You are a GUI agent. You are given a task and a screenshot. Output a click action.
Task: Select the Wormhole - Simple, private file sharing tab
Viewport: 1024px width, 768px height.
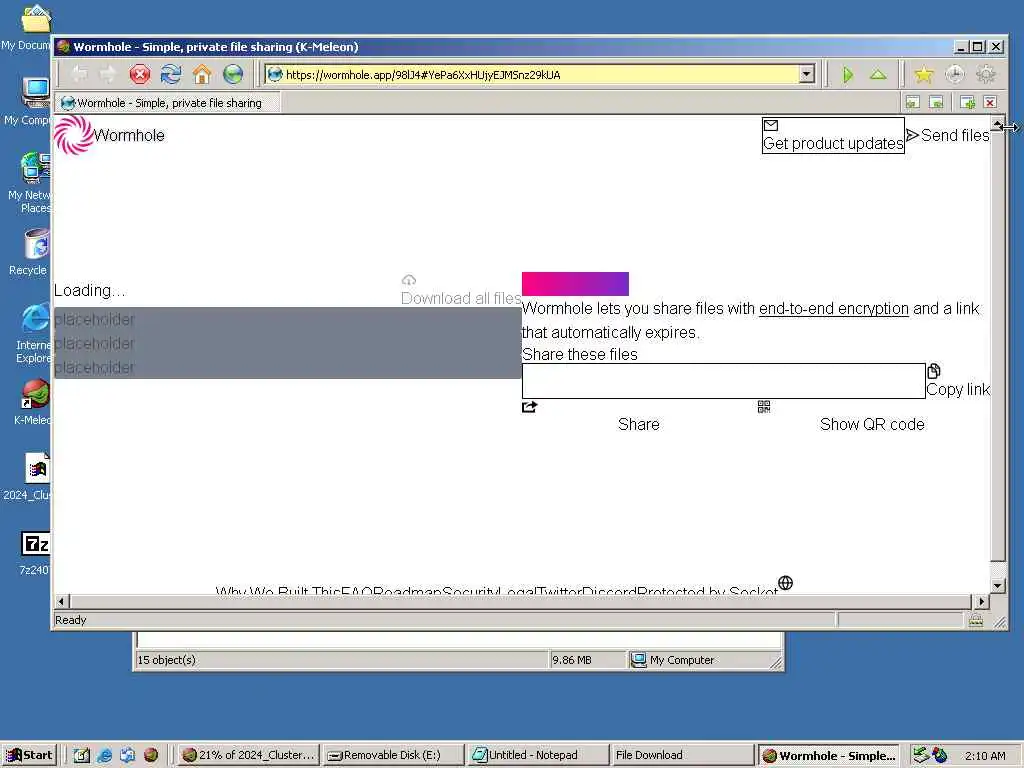coord(168,103)
